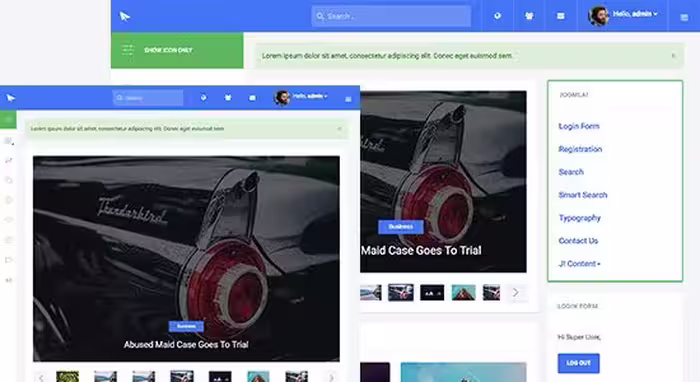
Task: Open the hamburger menu icon in front window header
Action: [348, 99]
